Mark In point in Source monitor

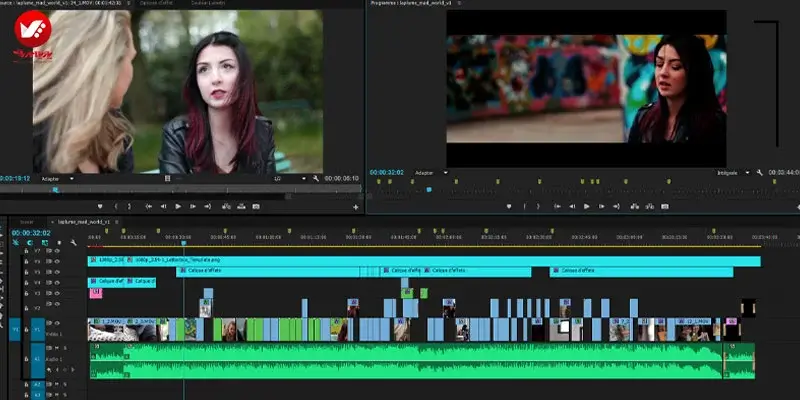pyautogui.click(x=116, y=206)
